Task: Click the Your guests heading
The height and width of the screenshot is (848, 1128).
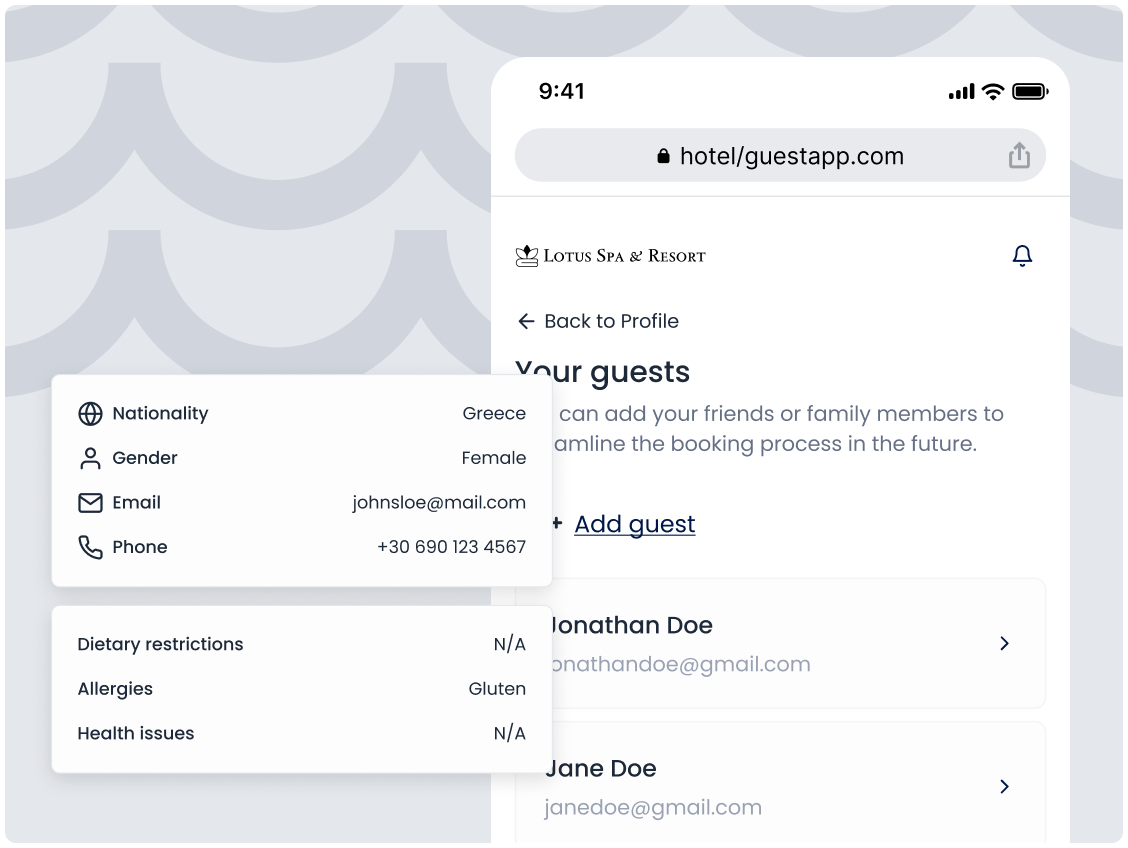Action: click(602, 373)
